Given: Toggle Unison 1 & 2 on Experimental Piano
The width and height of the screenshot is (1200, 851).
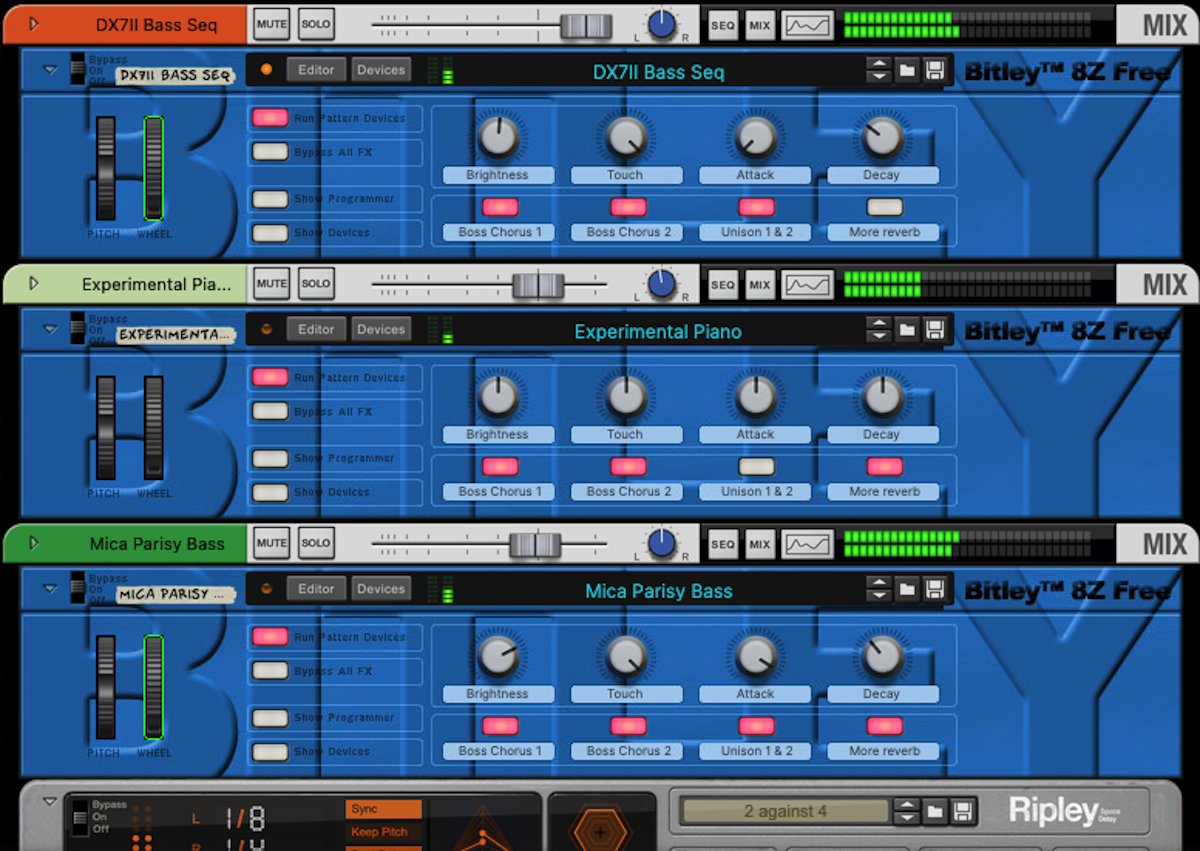Looking at the screenshot, I should 756,466.
